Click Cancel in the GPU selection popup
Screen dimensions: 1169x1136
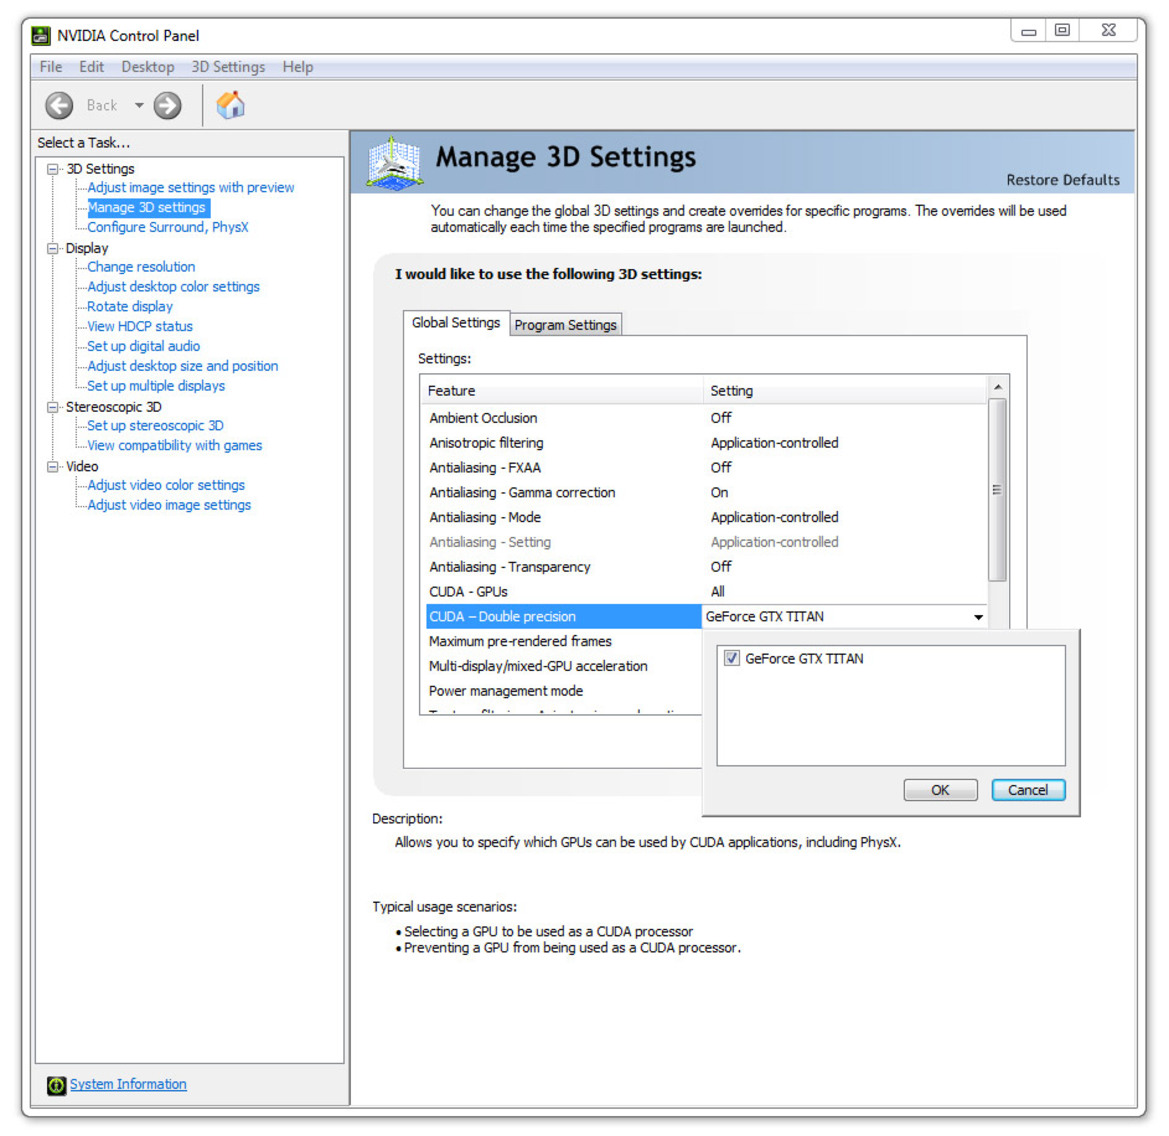click(x=1028, y=790)
